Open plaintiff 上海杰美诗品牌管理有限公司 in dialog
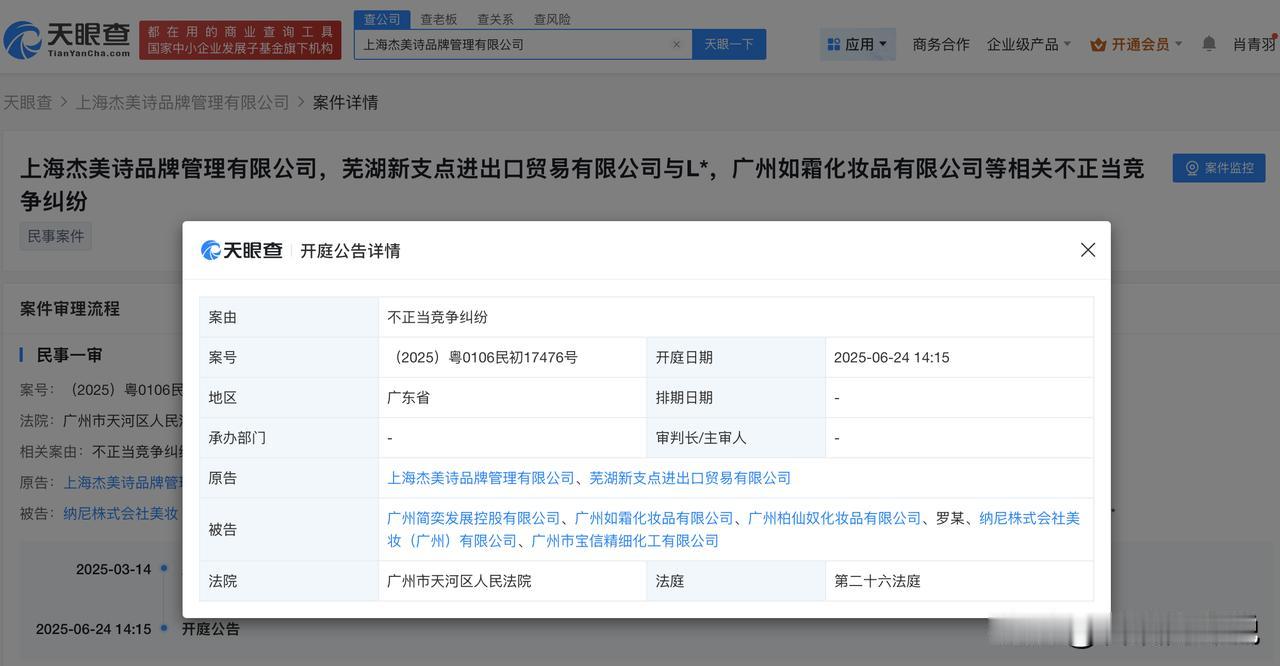1280x666 pixels. tap(481, 478)
